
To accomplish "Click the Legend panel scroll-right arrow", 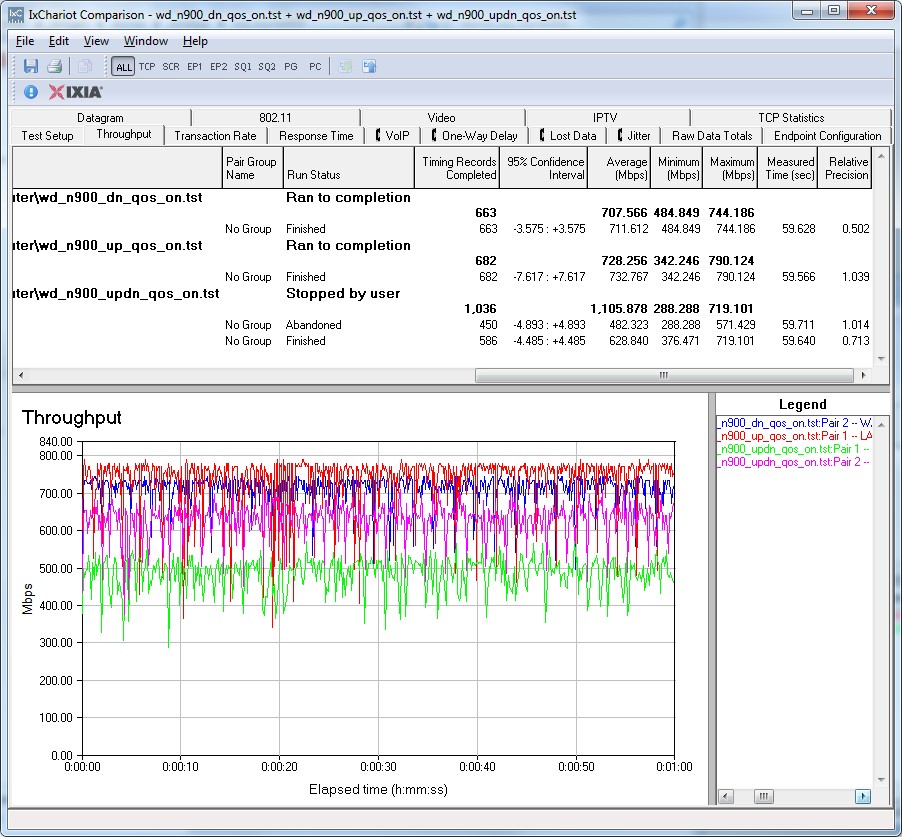I will pyautogui.click(x=862, y=796).
